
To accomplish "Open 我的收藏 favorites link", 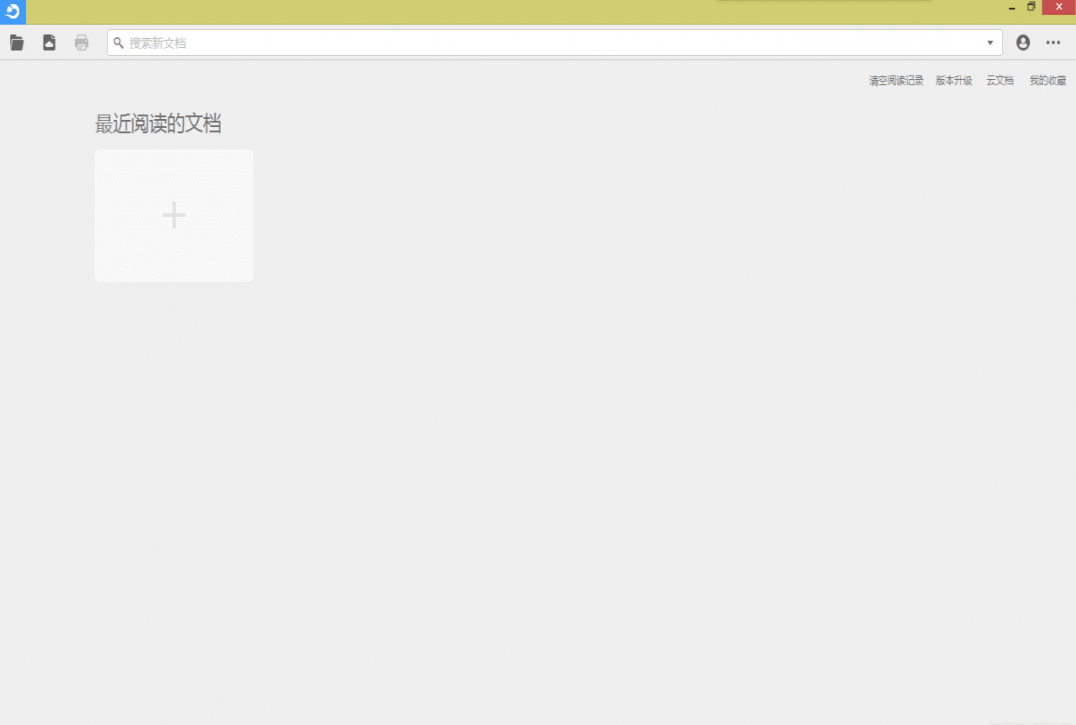I will coord(1047,81).
